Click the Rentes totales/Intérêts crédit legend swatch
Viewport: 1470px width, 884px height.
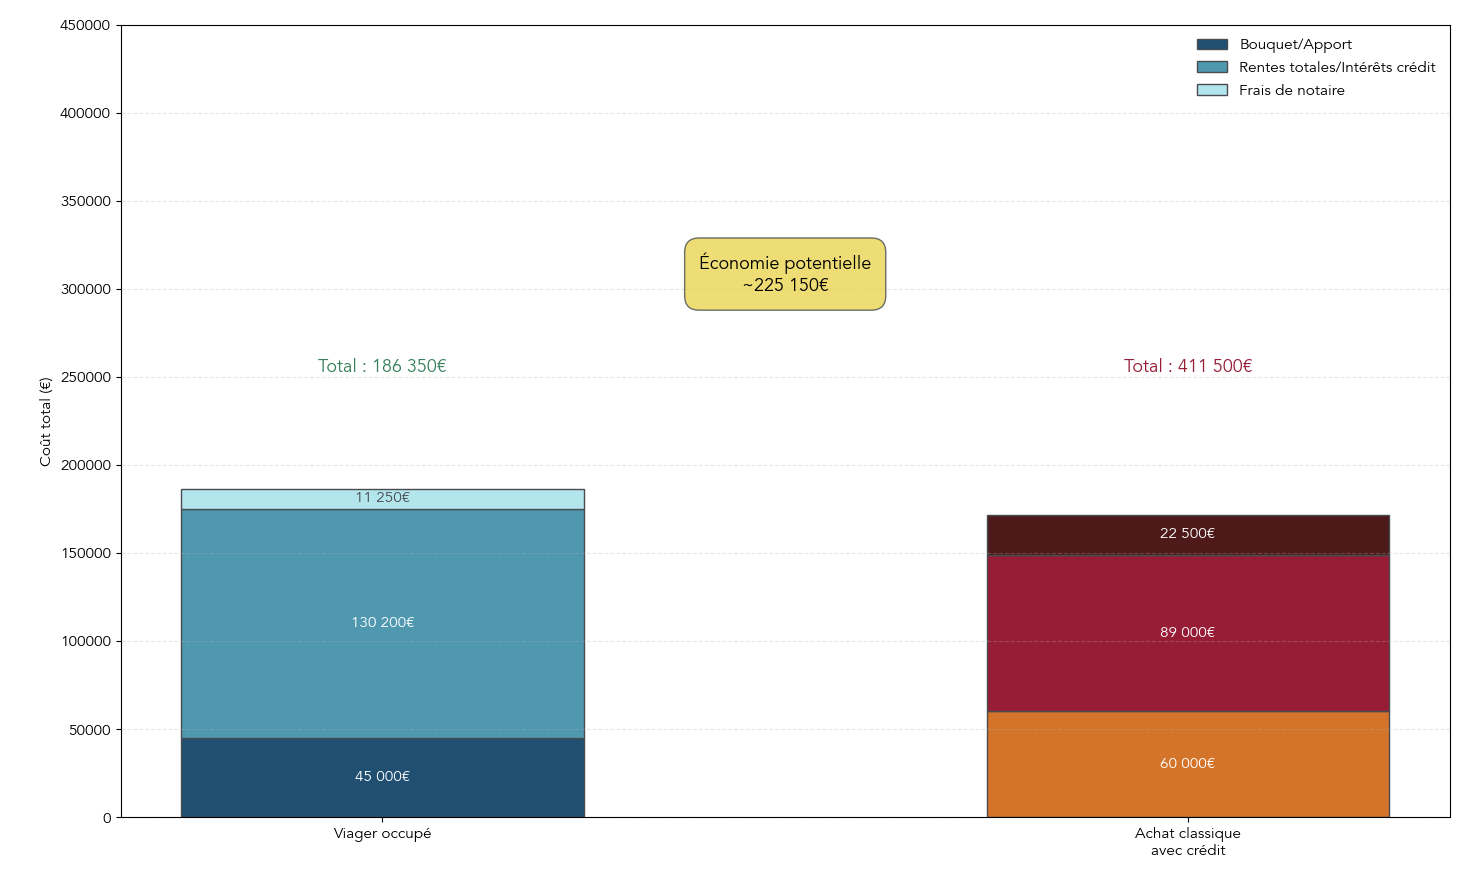tap(1210, 67)
